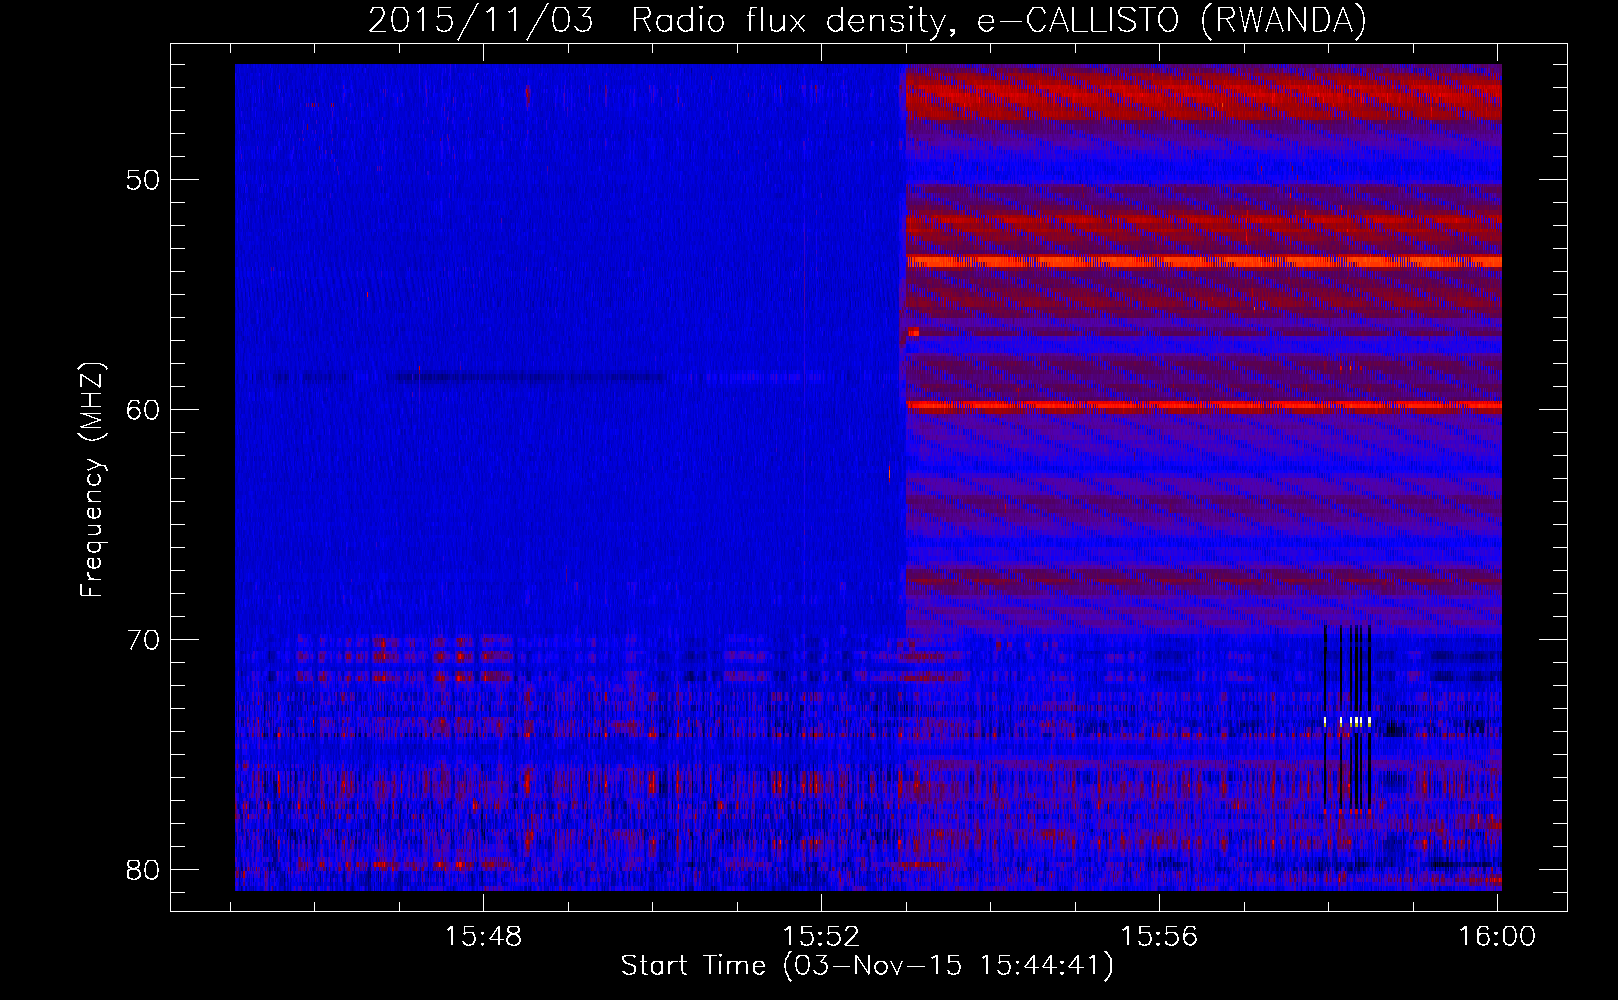Click the bright orange emission line near 53.5 MHz
Image resolution: width=1618 pixels, height=1000 pixels.
(1204, 262)
